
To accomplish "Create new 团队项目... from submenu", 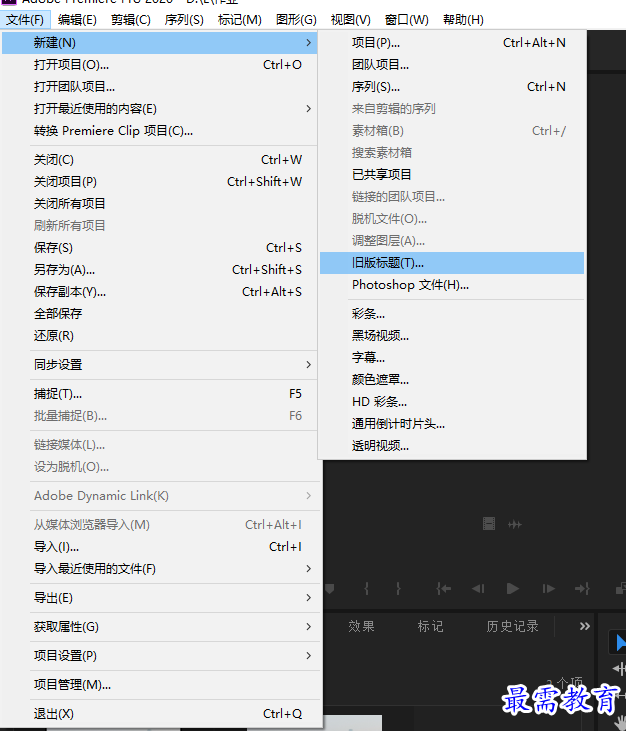I will pos(452,65).
